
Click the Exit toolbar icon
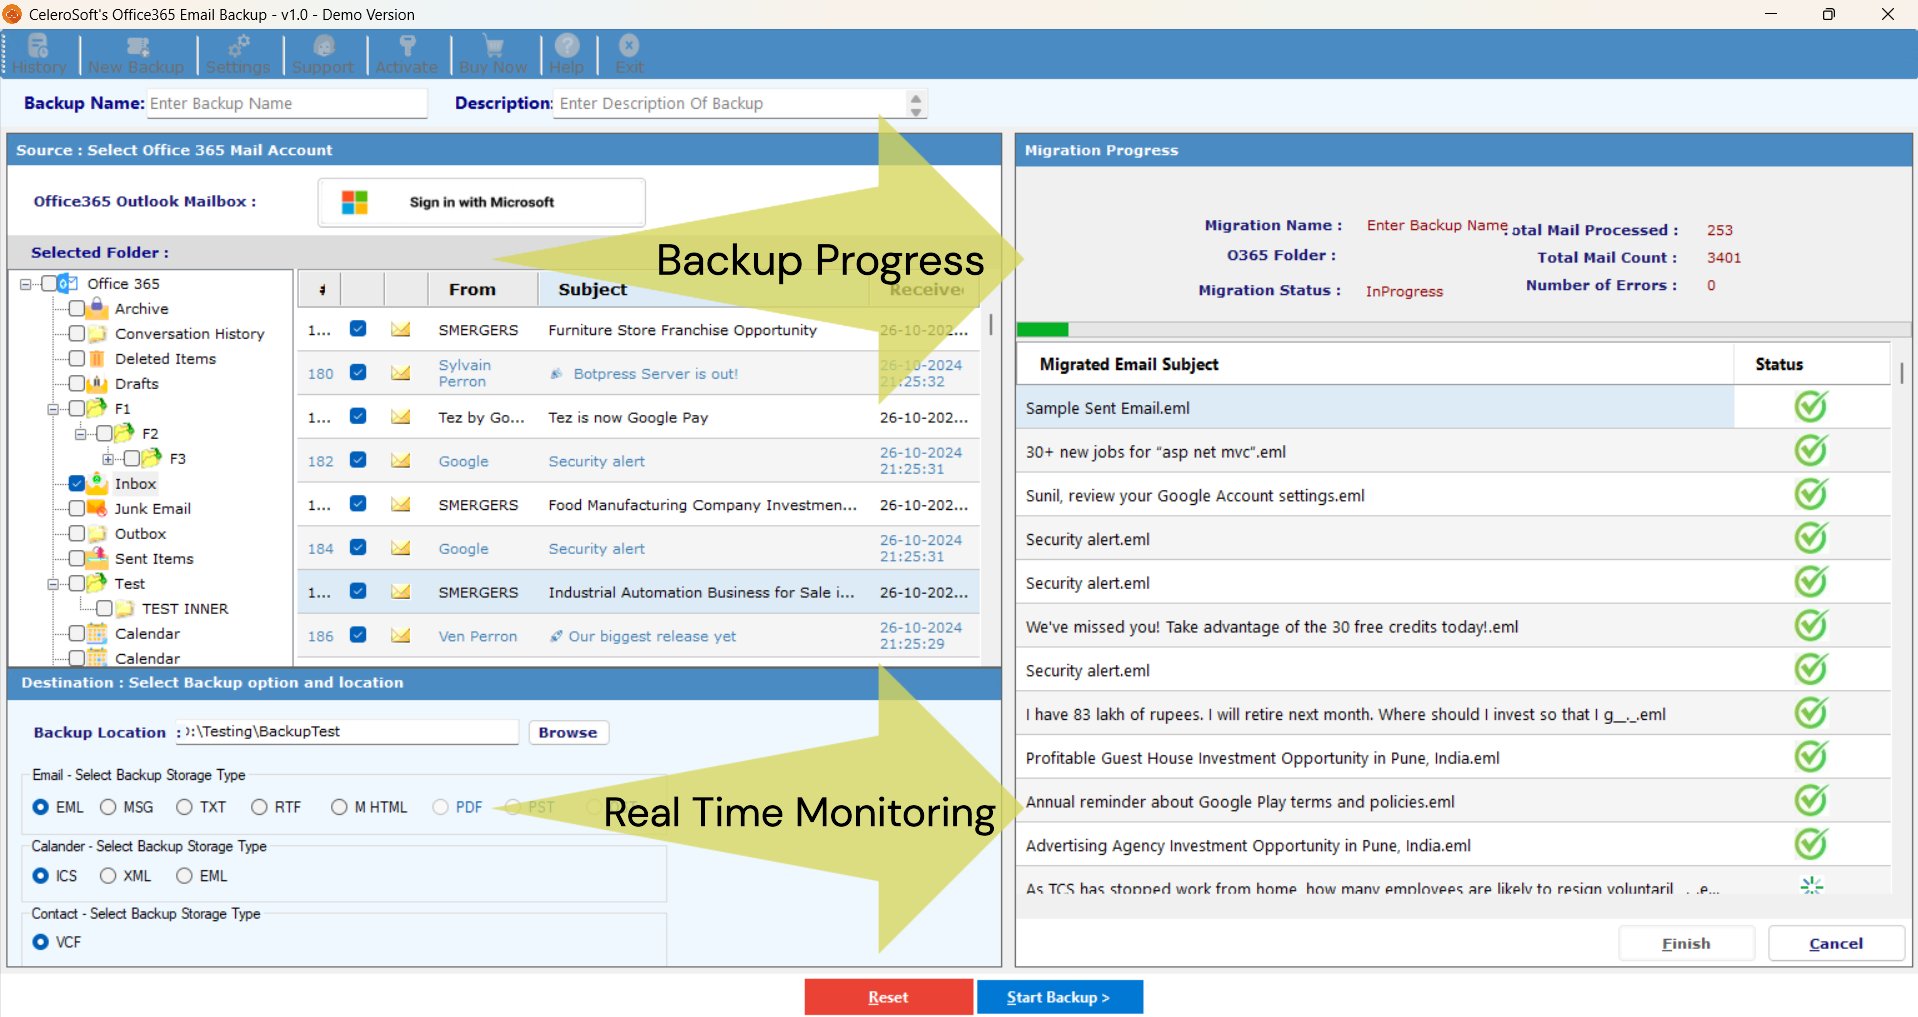(628, 54)
